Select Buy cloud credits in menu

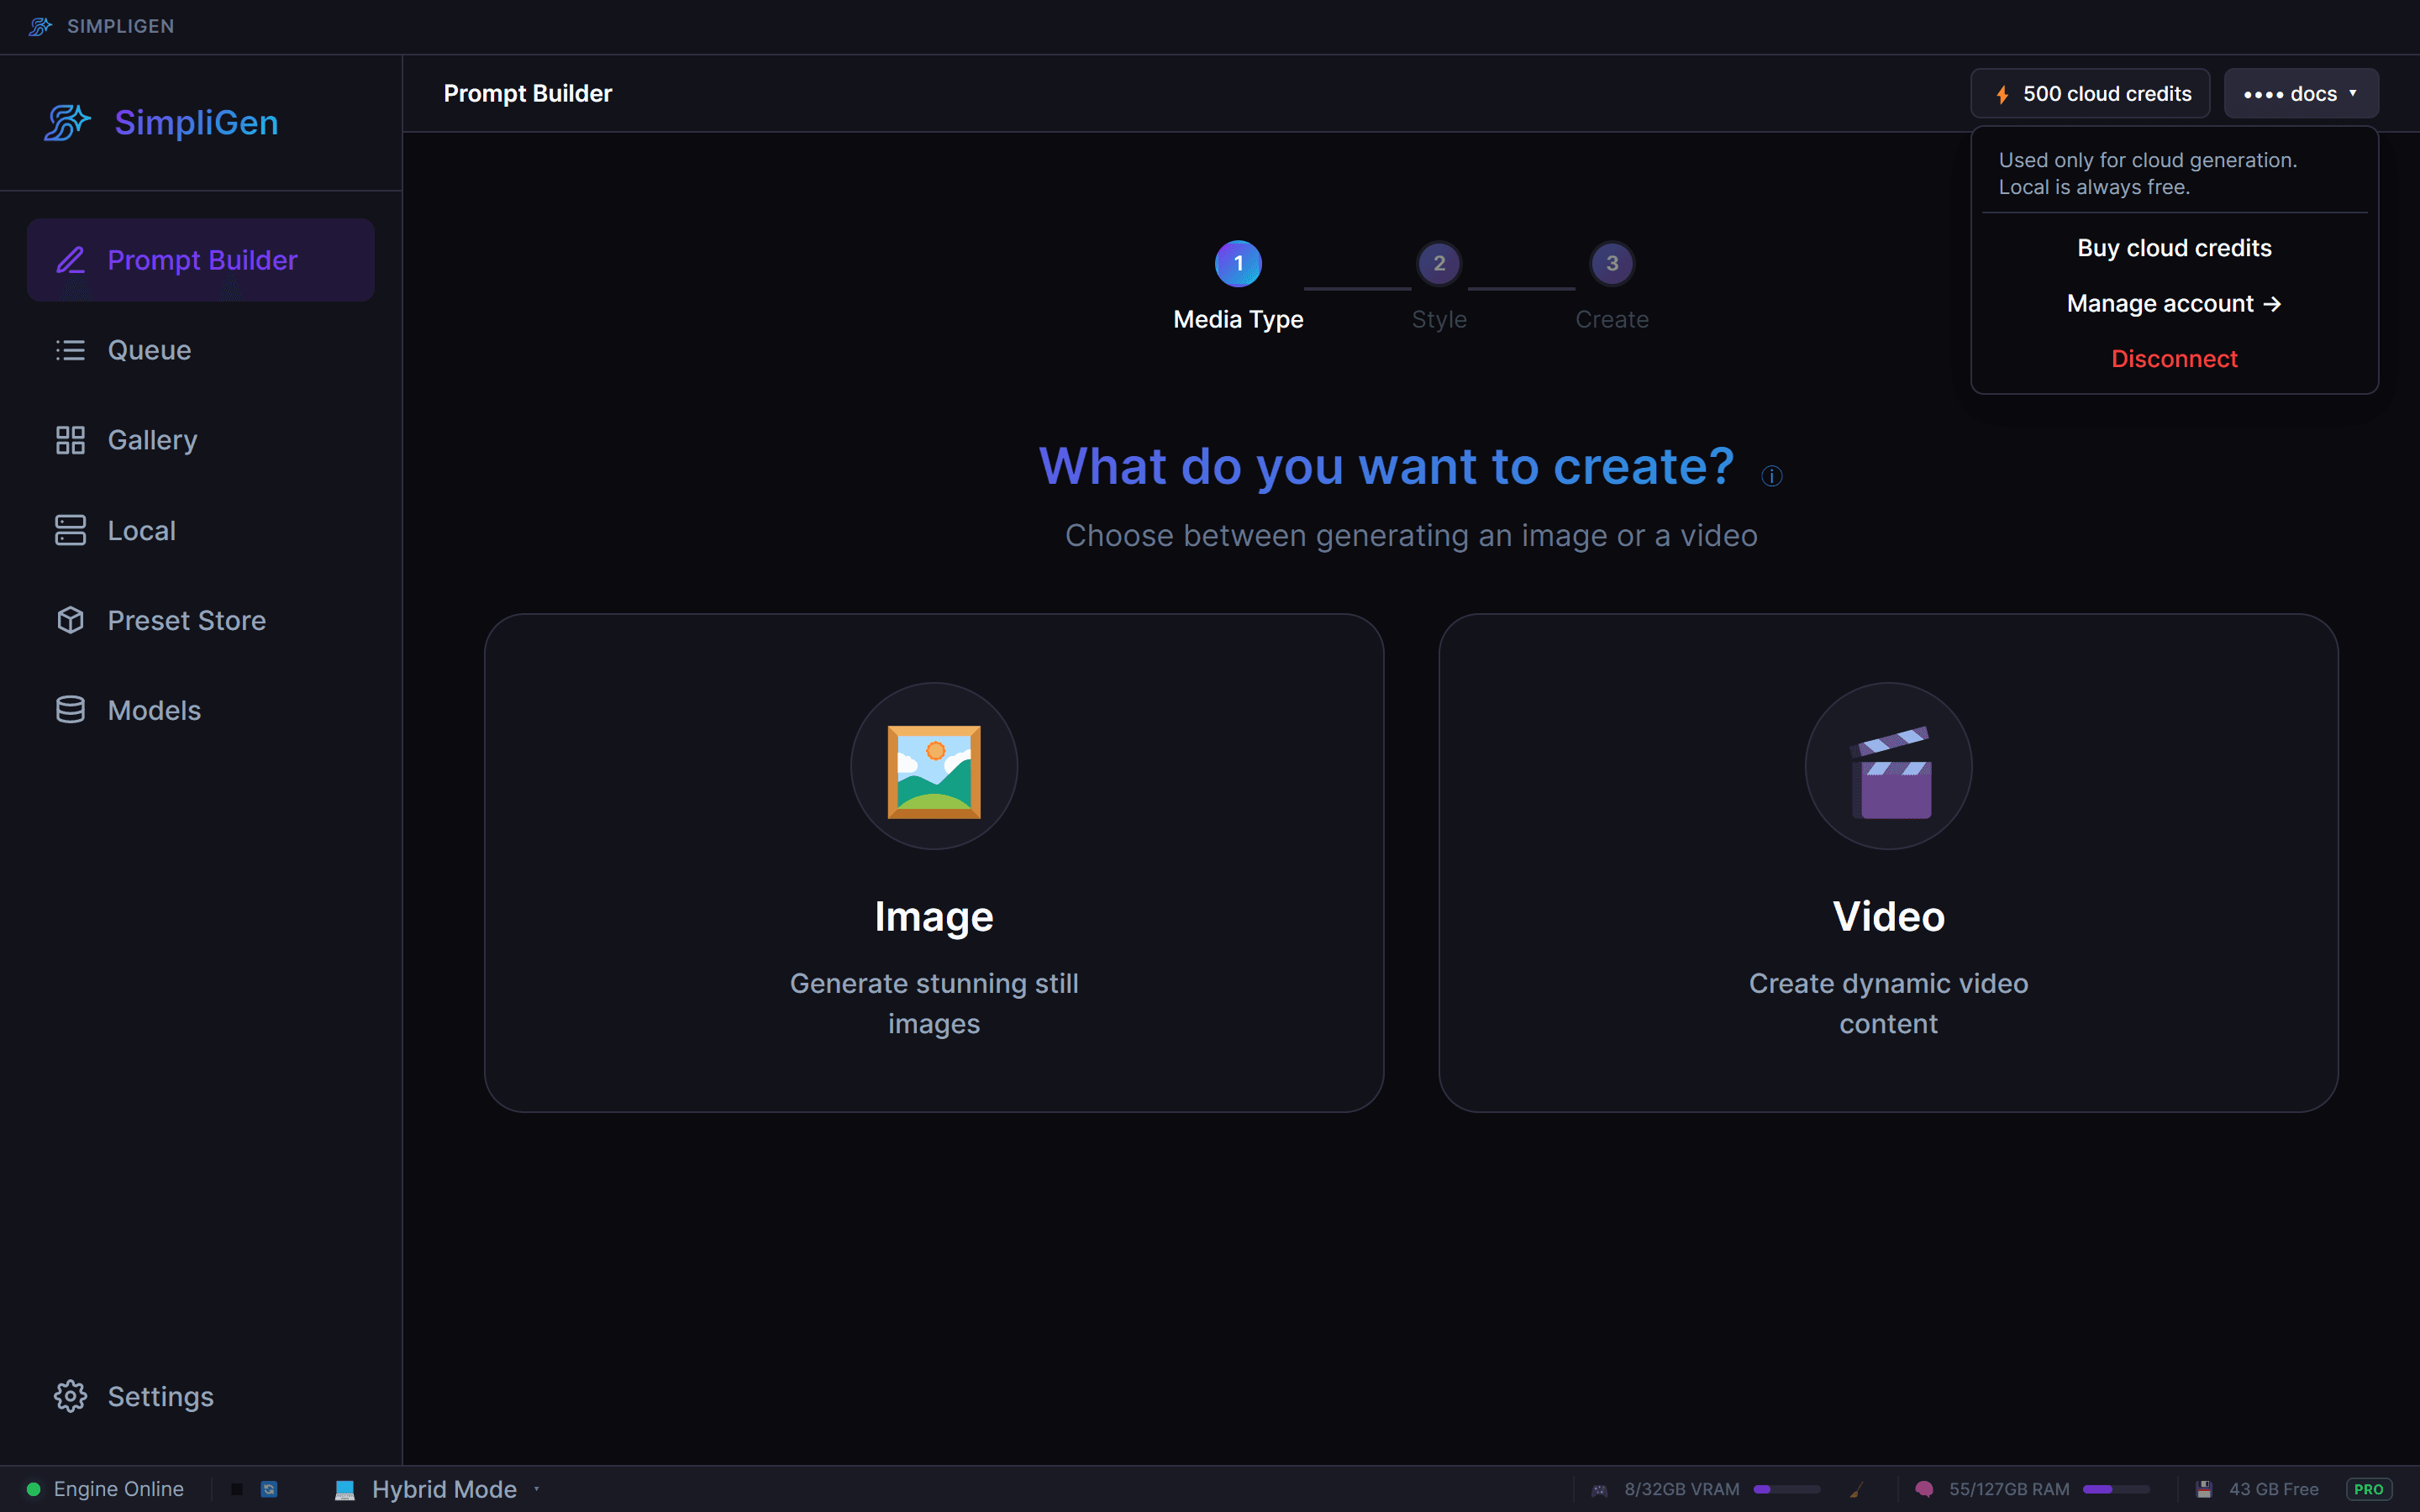[x=2174, y=248]
